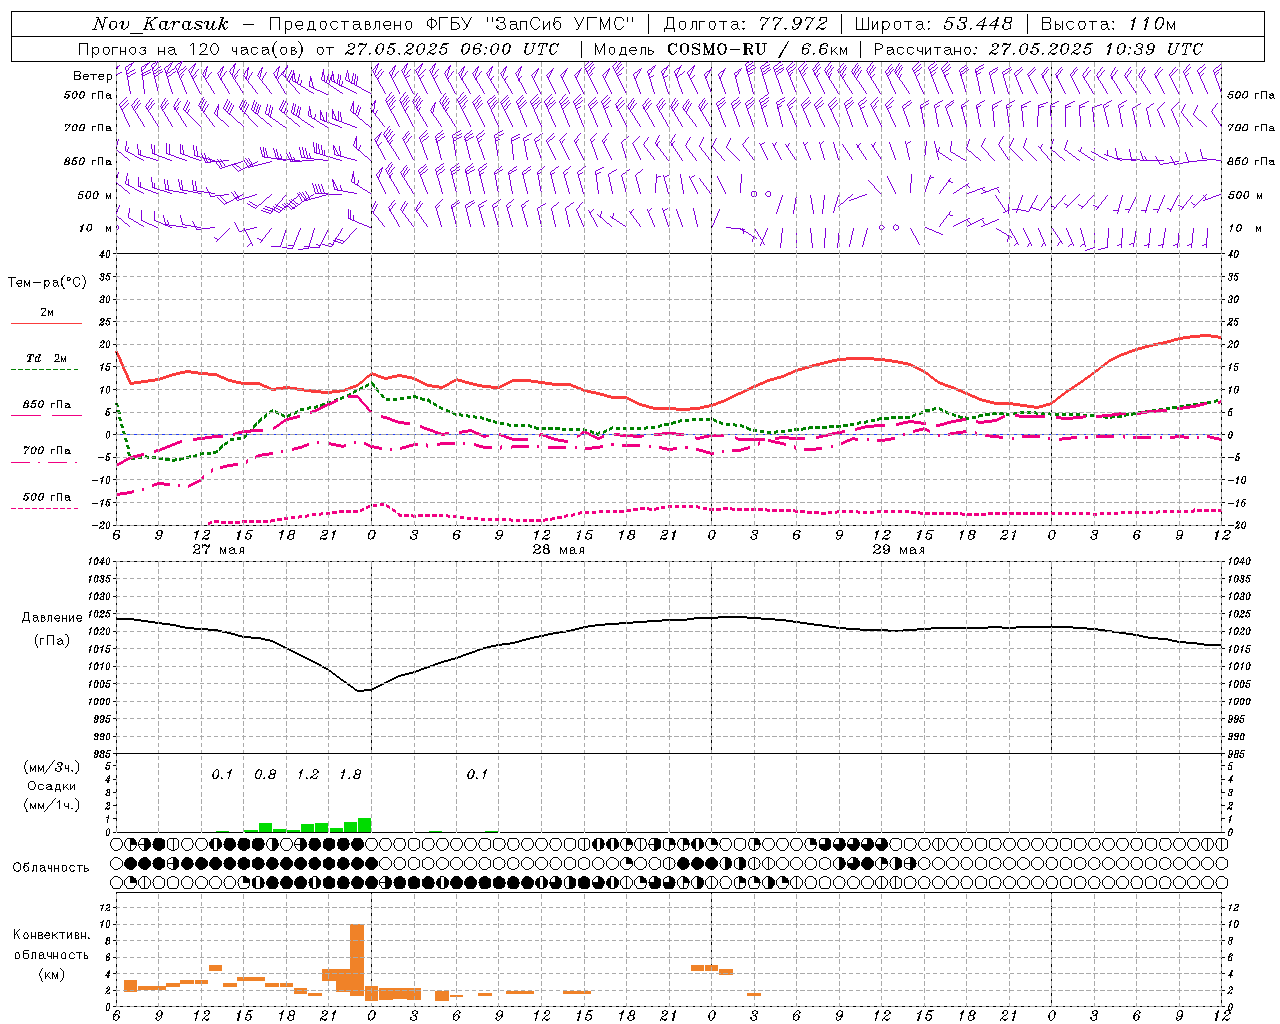1280x1024 pixels.
Task: Click the '27 мая' date label
Action: pos(218,550)
